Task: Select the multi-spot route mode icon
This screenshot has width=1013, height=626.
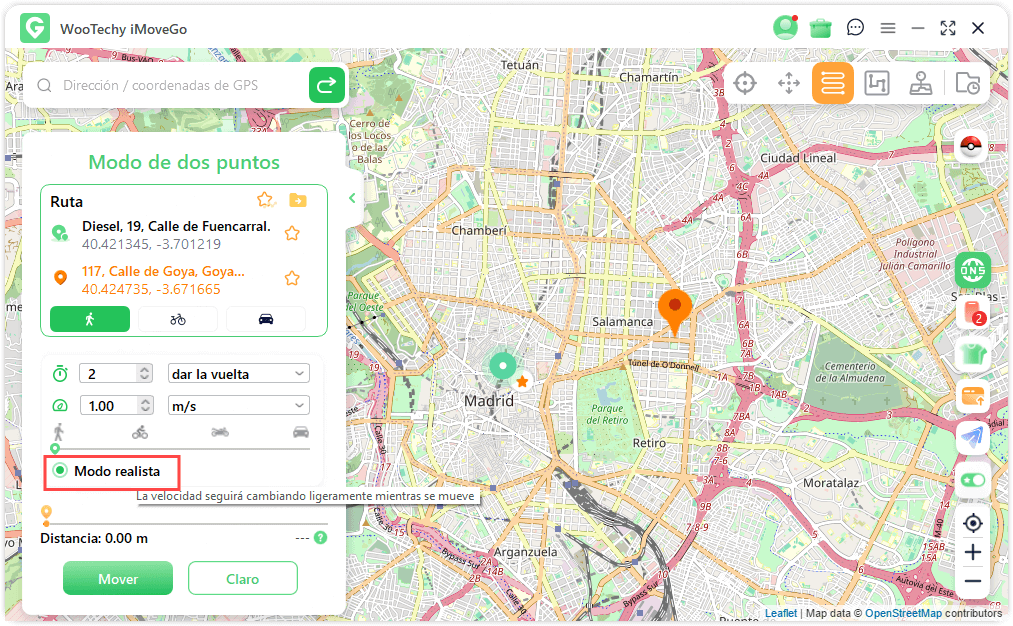Action: (876, 84)
